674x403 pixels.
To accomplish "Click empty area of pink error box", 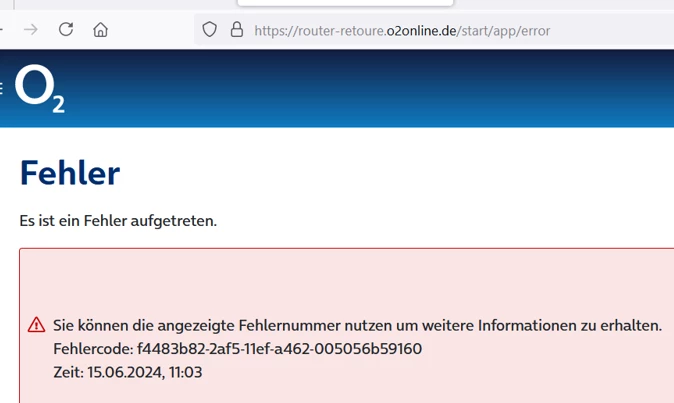I will click(x=350, y=280).
